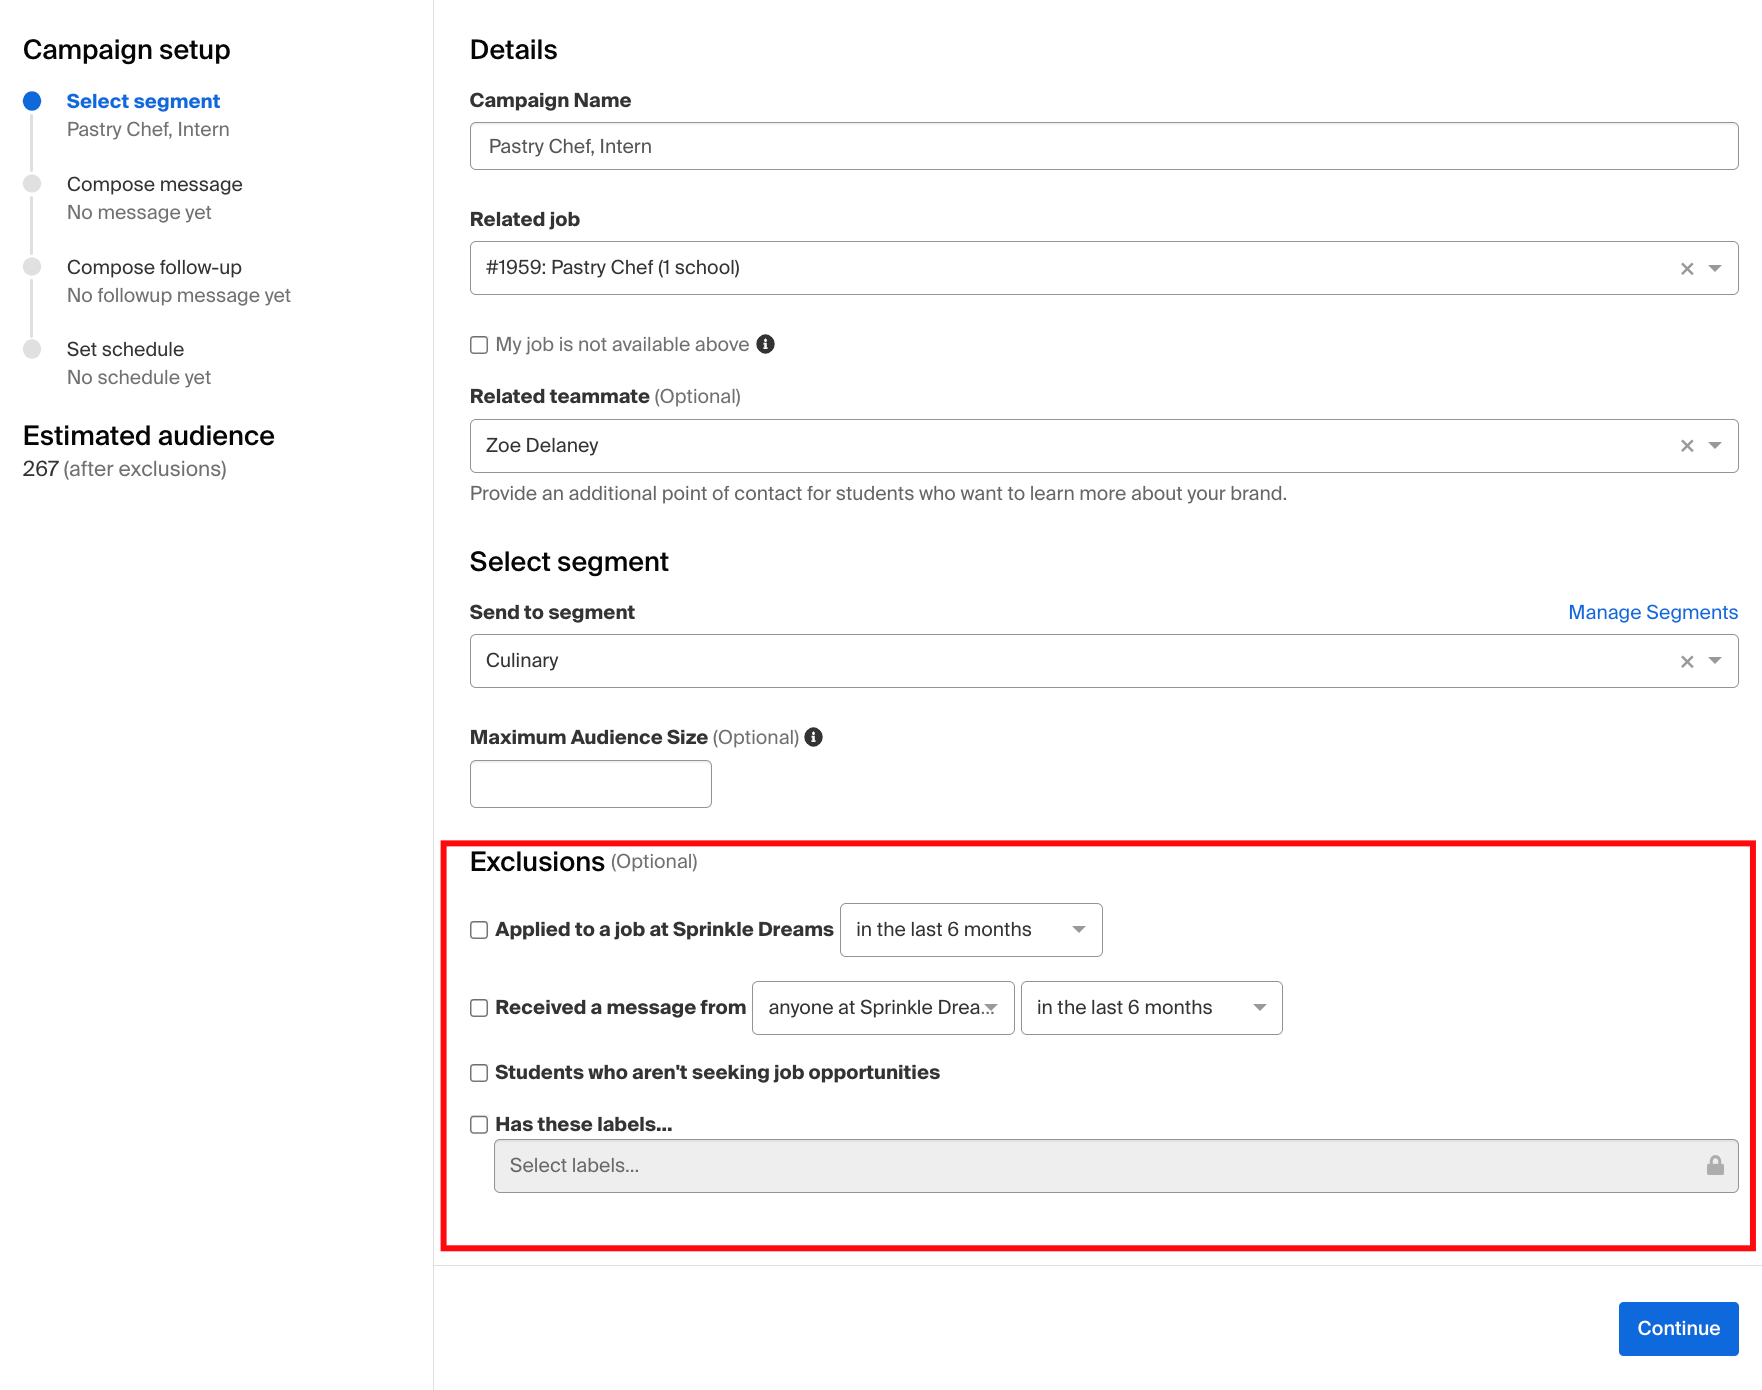Clear the Related job selection with the × icon
Image resolution: width=1762 pixels, height=1390 pixels.
click(1687, 268)
